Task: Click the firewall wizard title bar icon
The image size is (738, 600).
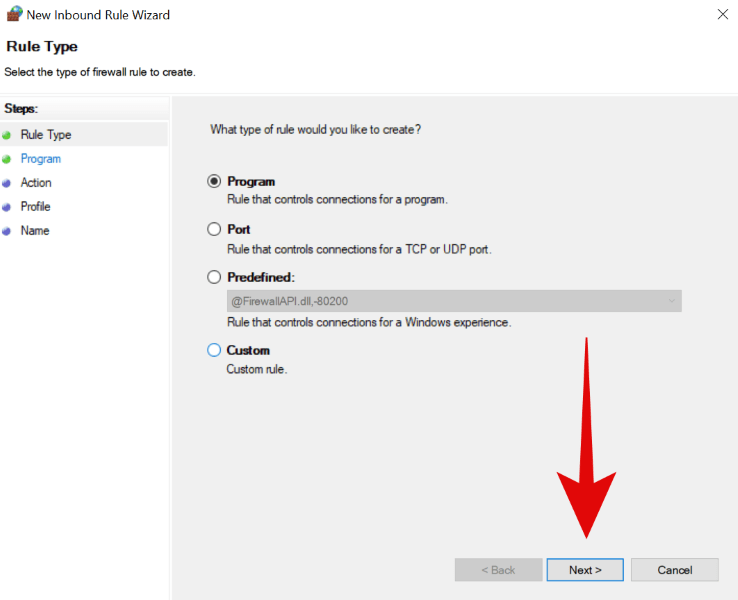Action: tap(14, 15)
